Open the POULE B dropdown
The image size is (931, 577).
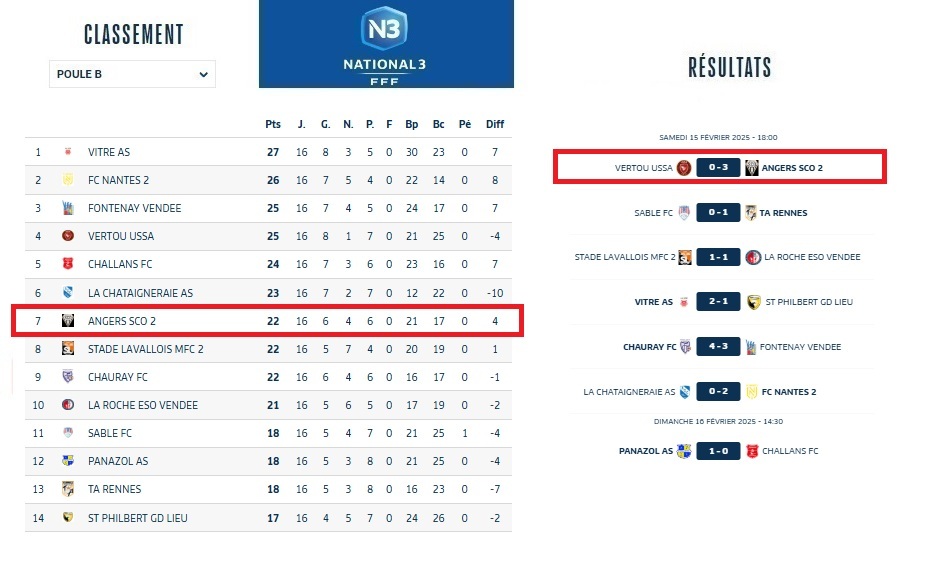[131, 74]
